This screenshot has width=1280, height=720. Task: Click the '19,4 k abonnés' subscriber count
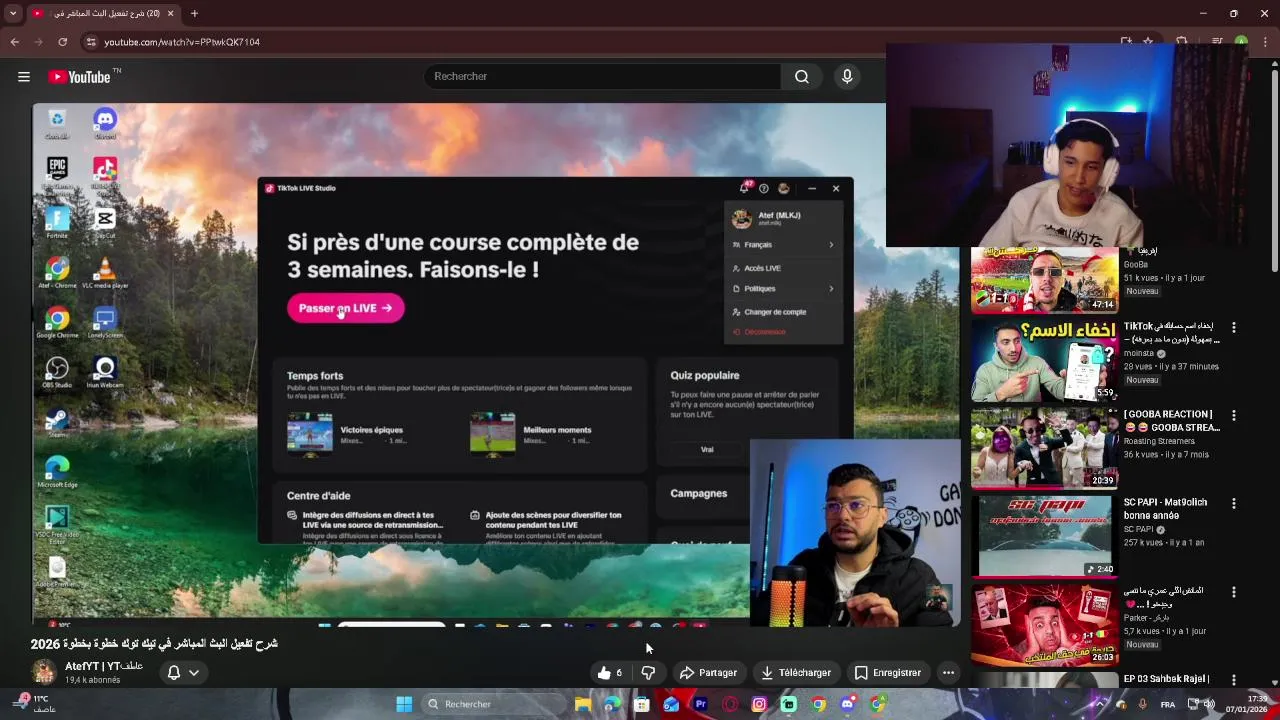pyautogui.click(x=92, y=680)
